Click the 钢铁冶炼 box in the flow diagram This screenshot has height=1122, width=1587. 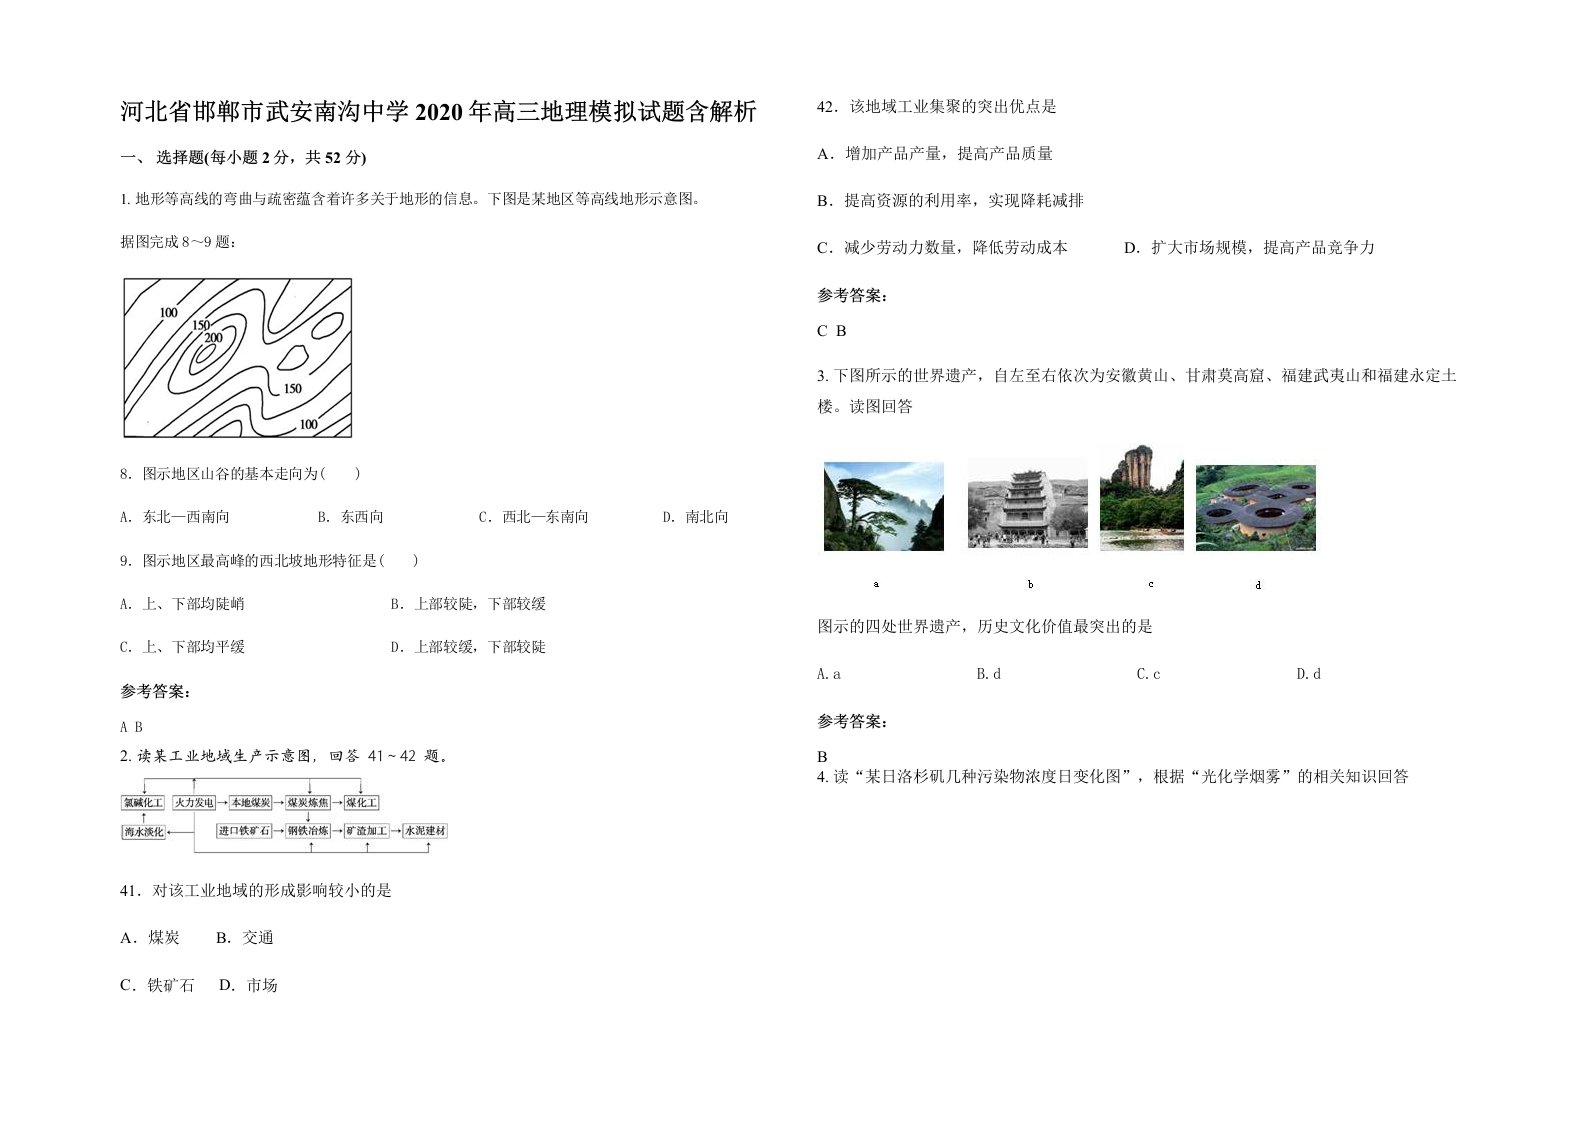[x=308, y=831]
